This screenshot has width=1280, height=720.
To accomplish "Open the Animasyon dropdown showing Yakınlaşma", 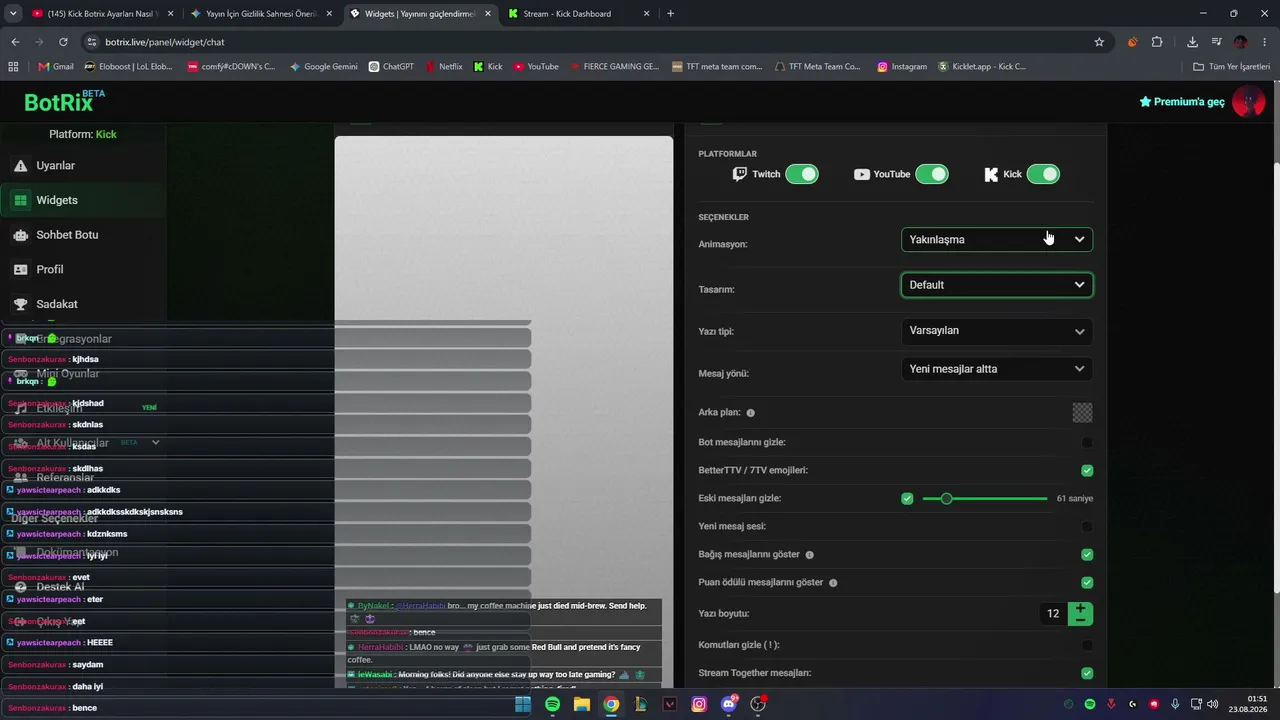I will [x=997, y=240].
